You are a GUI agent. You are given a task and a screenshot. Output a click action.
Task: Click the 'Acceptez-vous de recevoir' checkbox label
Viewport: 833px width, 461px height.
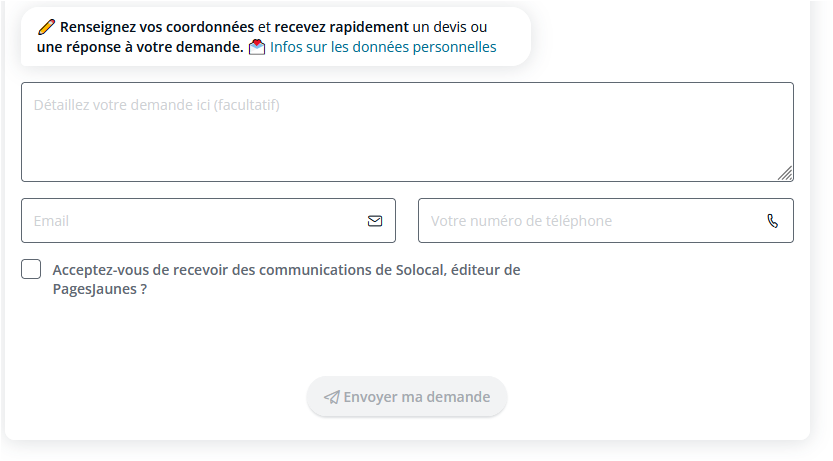[286, 279]
